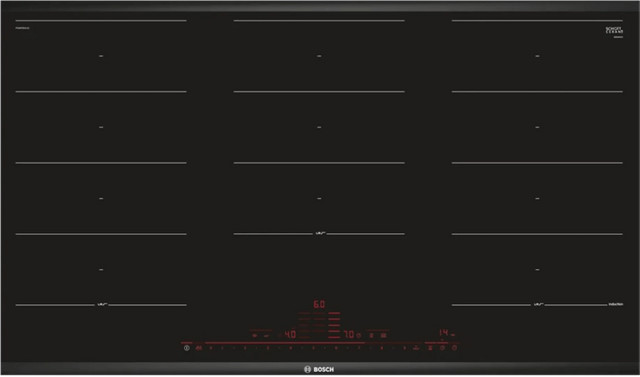Set power level 4 on the slider scale
Screen dimensions: 640x377
click(x=291, y=348)
